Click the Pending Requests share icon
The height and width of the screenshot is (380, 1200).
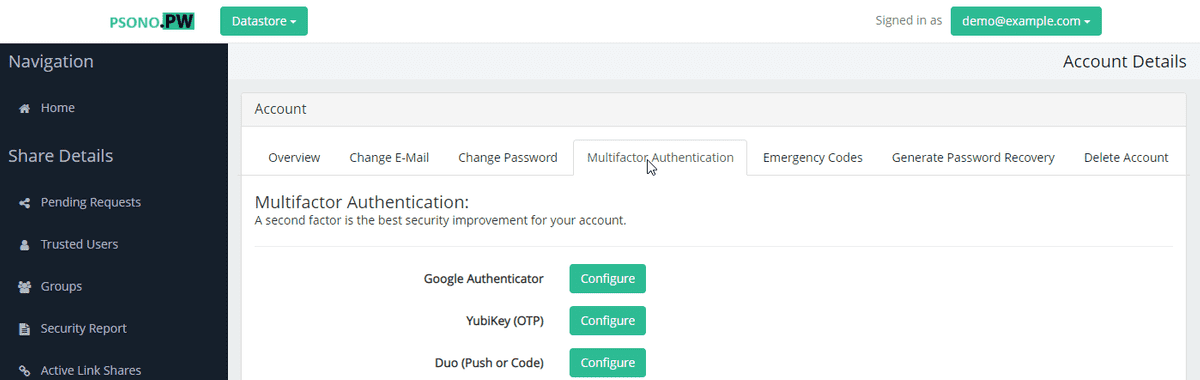pos(24,202)
